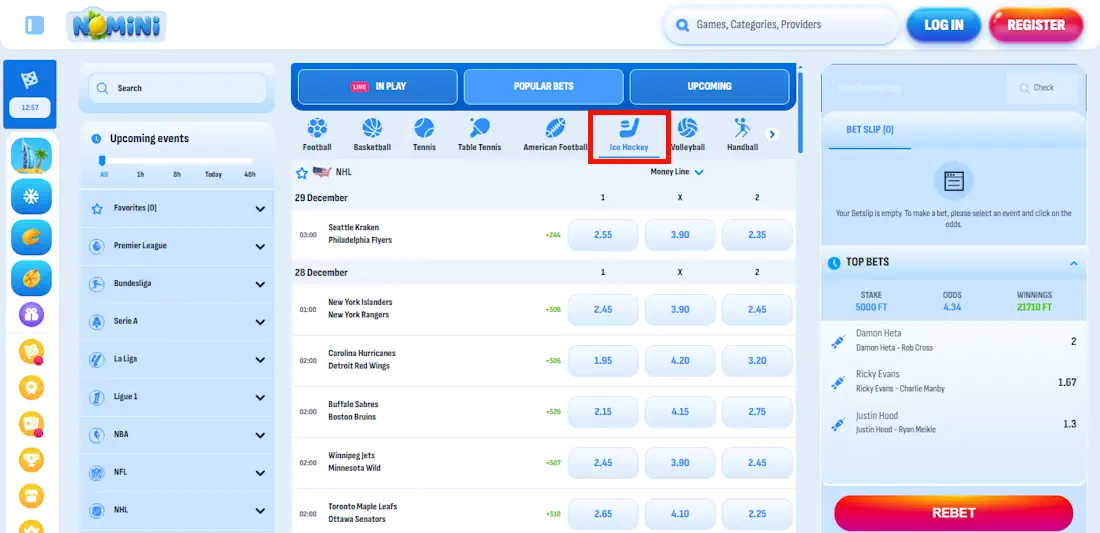Collapse the Top Bets panel

pos(1073,263)
